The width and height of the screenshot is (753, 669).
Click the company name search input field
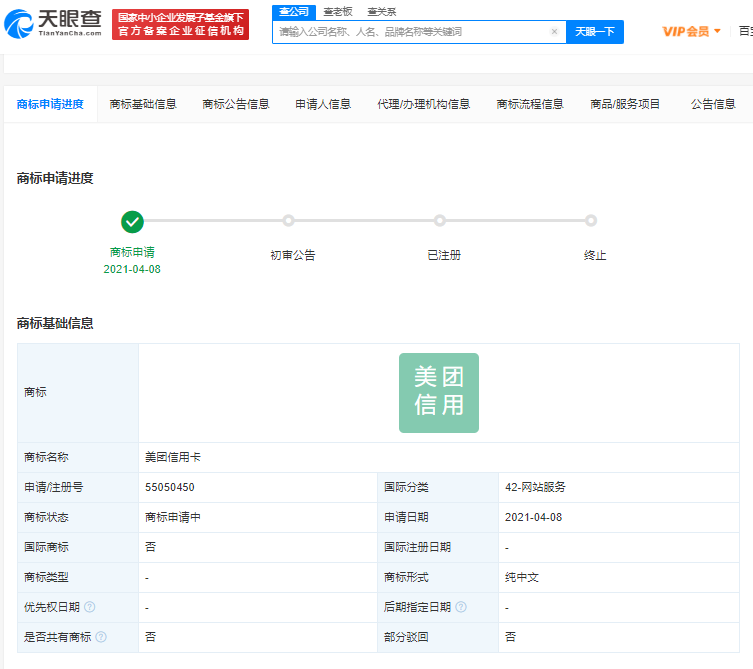(410, 32)
